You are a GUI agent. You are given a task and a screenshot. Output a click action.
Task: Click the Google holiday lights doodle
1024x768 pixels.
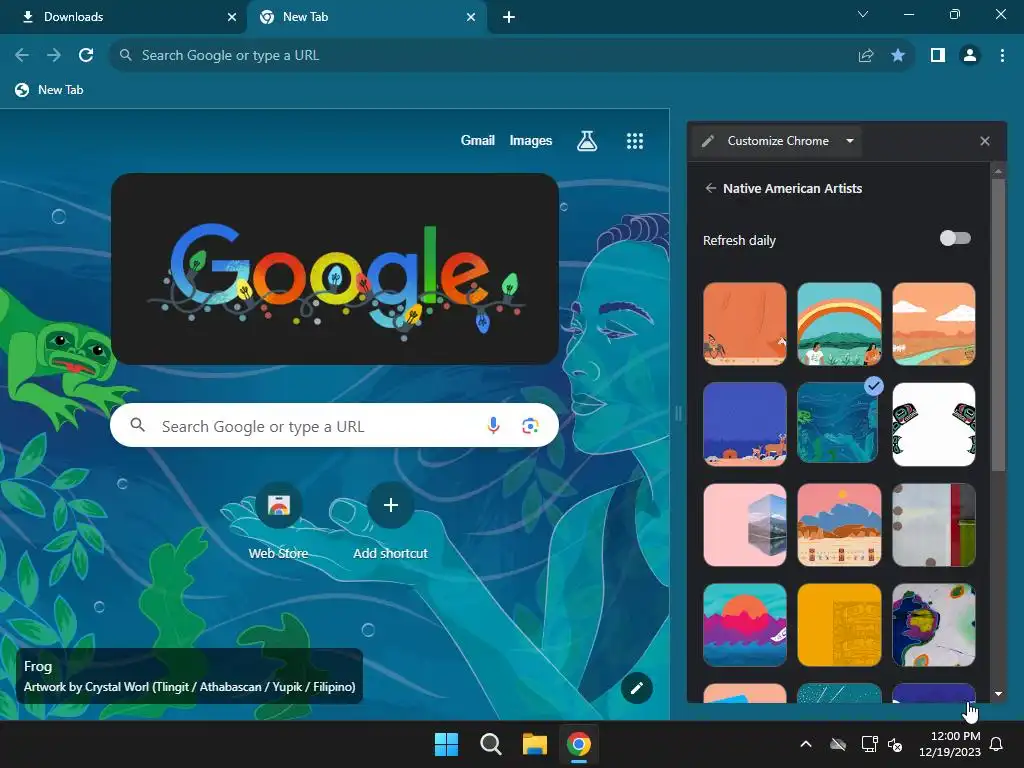click(335, 269)
